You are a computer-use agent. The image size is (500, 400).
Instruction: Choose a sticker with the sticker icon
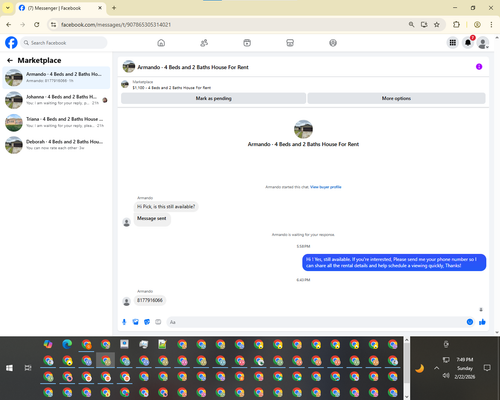coord(147,322)
